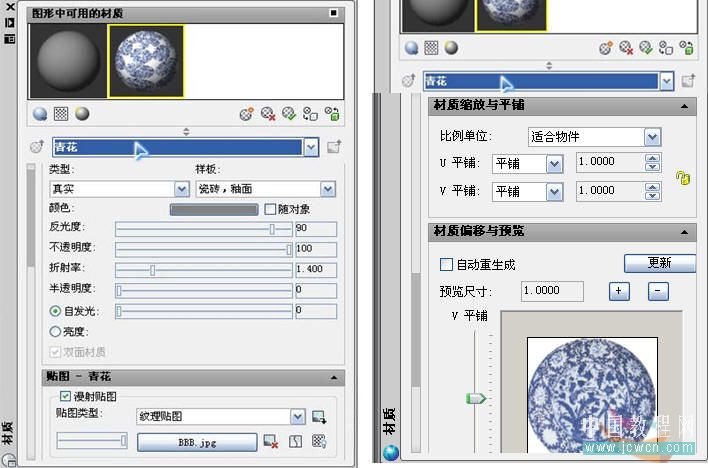The image size is (708, 468).
Task: Click the map settings icon next to 纹理贴图
Action: tap(319, 417)
